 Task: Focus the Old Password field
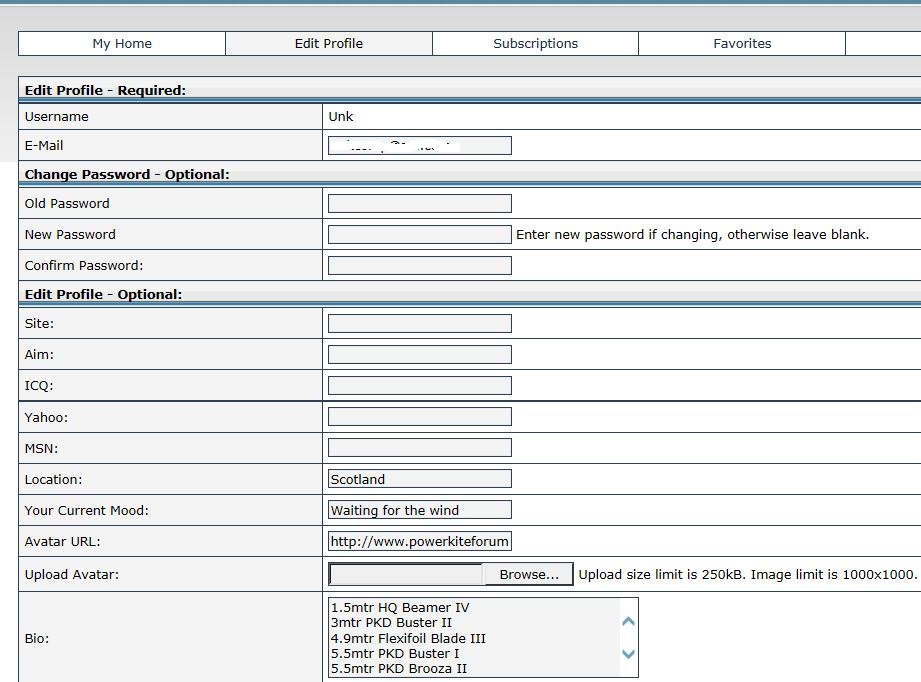click(419, 204)
